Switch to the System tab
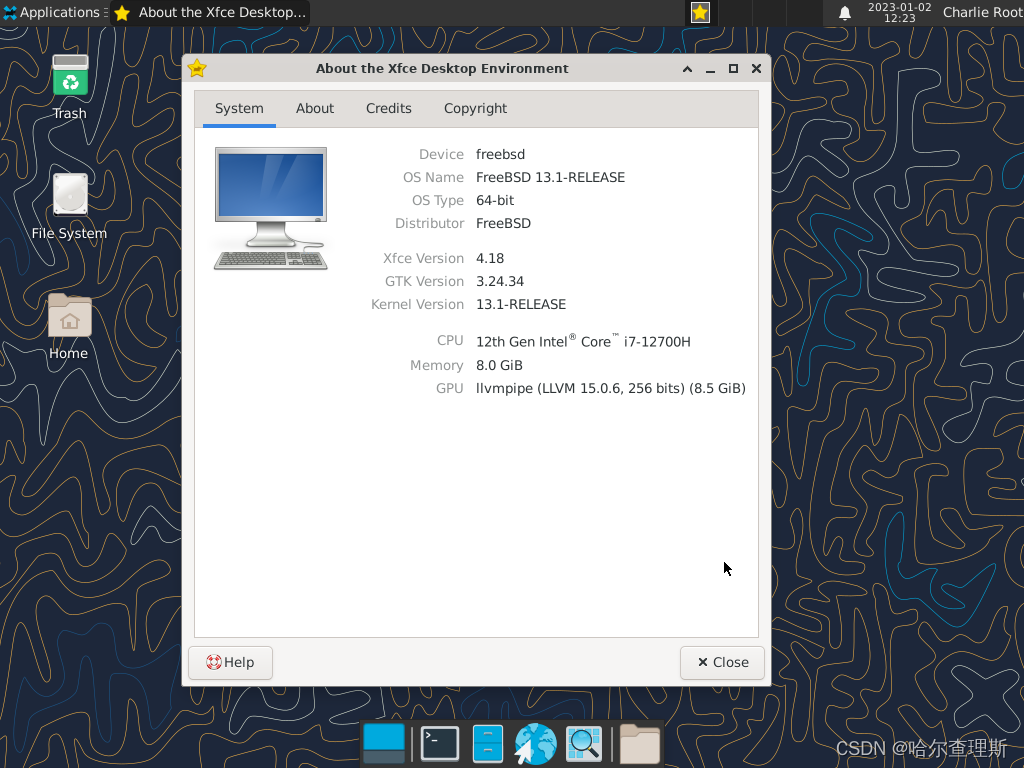Image resolution: width=1024 pixels, height=768 pixels. click(239, 108)
